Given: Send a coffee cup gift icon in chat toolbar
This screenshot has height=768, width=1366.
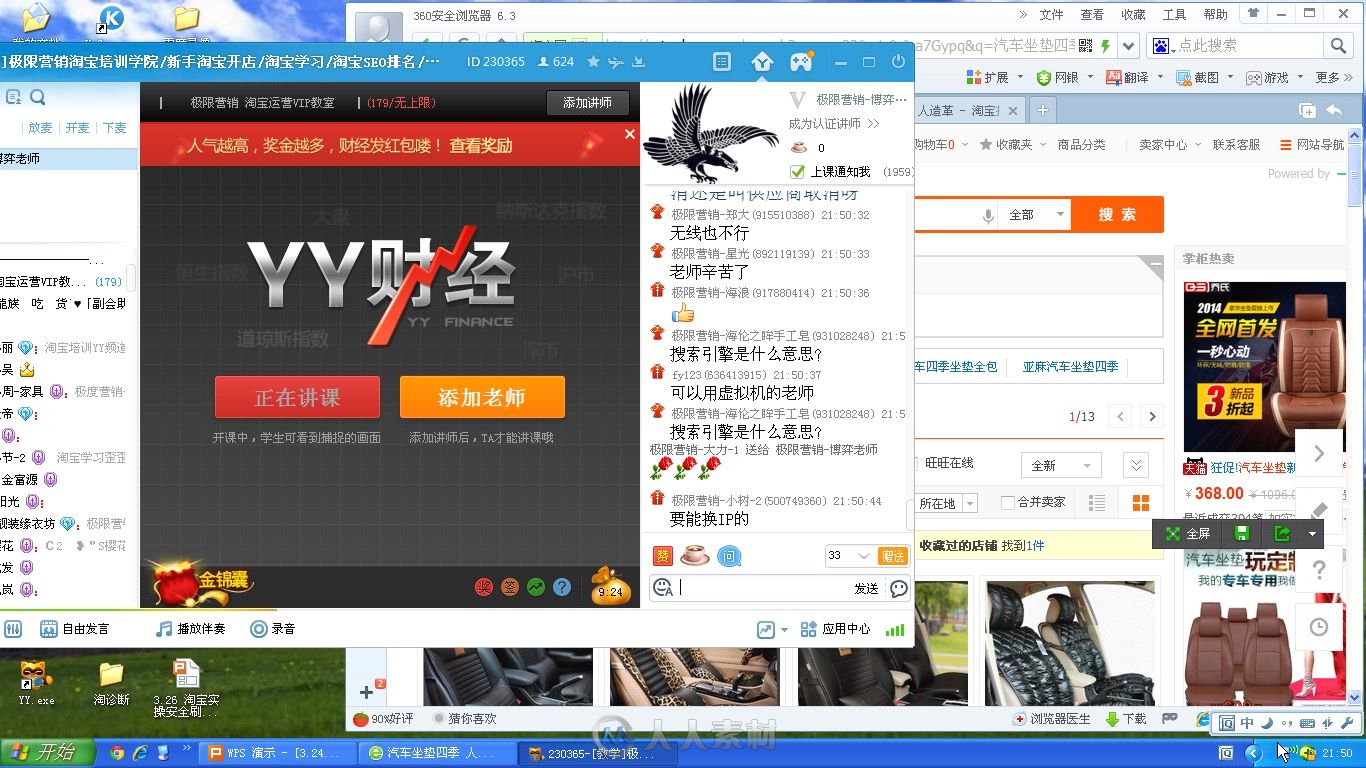Looking at the screenshot, I should tap(695, 556).
